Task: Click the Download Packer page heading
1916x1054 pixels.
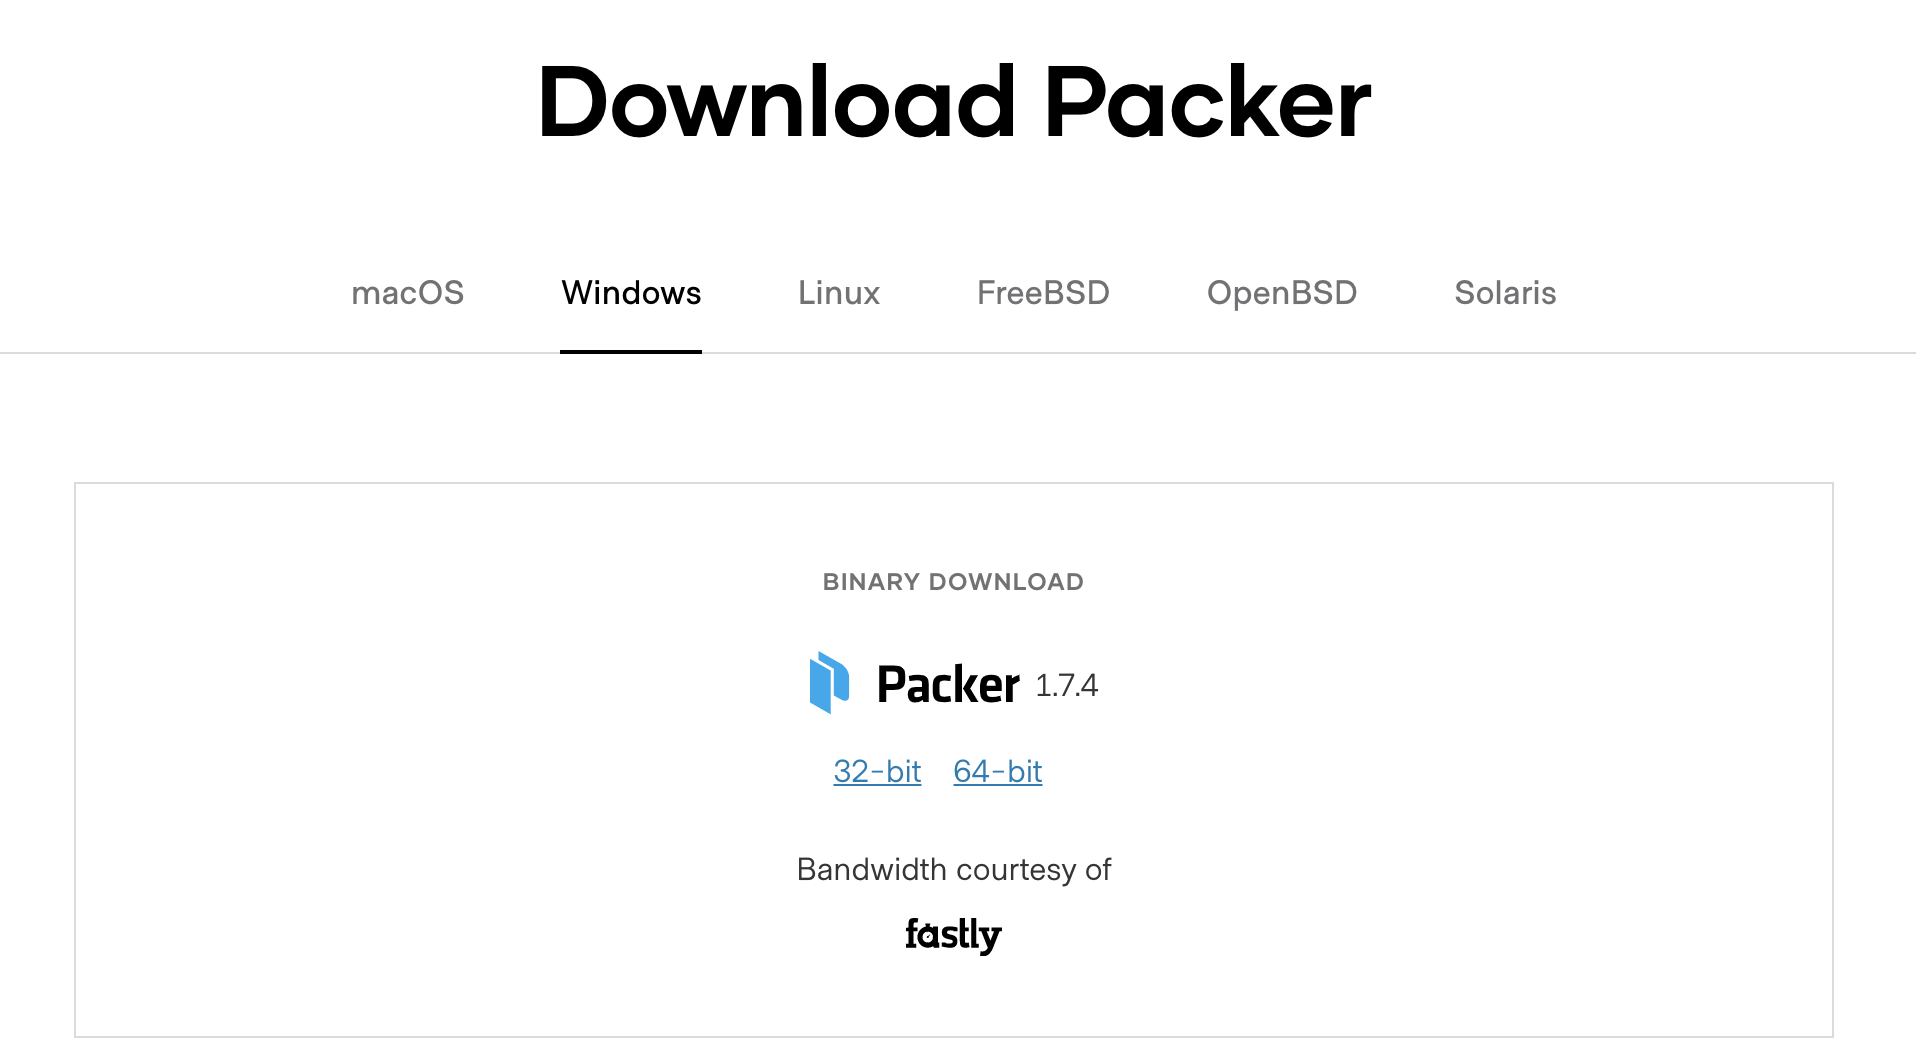Action: coord(954,102)
